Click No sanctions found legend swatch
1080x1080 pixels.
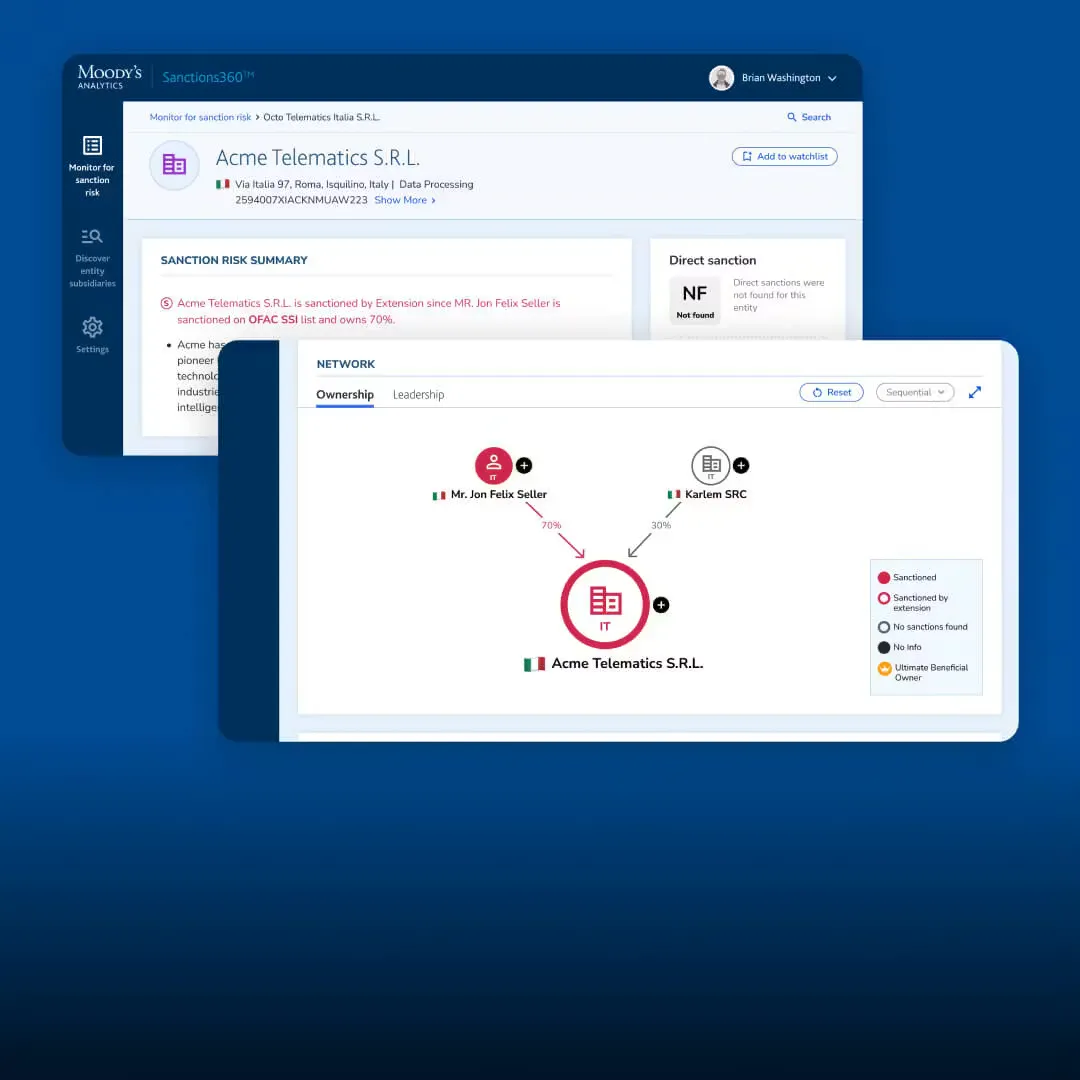point(884,627)
